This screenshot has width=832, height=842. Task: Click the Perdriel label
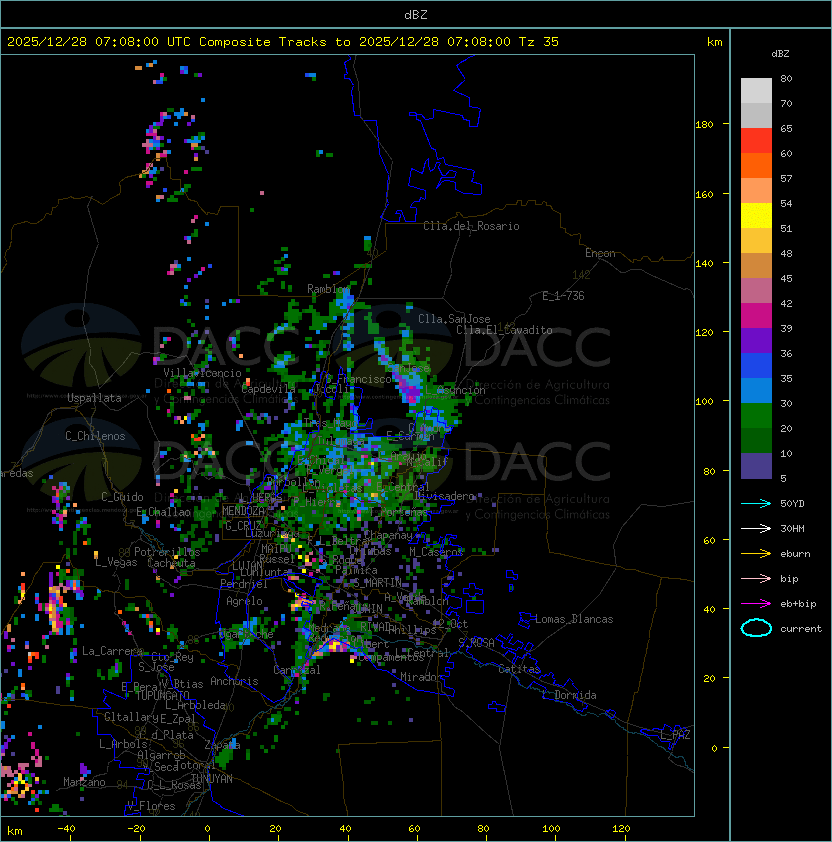click(x=244, y=584)
